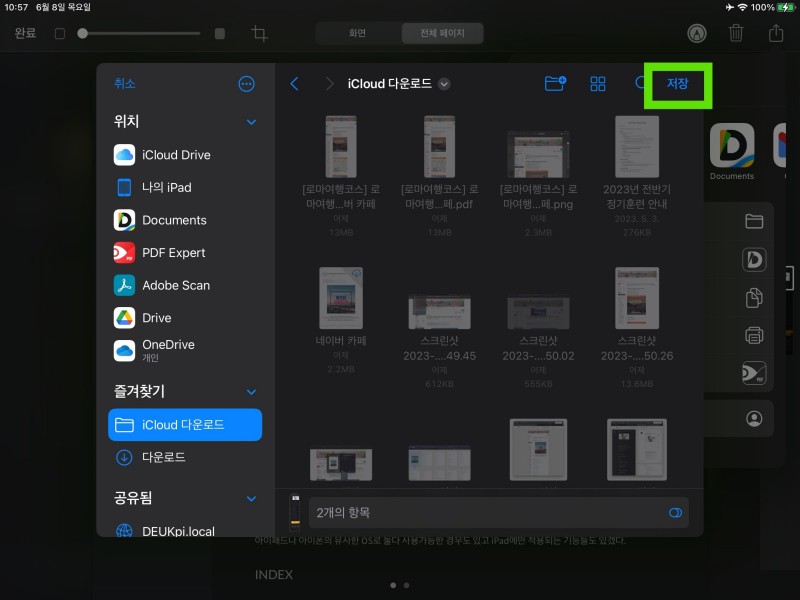
Task: Open search in the file browser
Action: pyautogui.click(x=640, y=84)
